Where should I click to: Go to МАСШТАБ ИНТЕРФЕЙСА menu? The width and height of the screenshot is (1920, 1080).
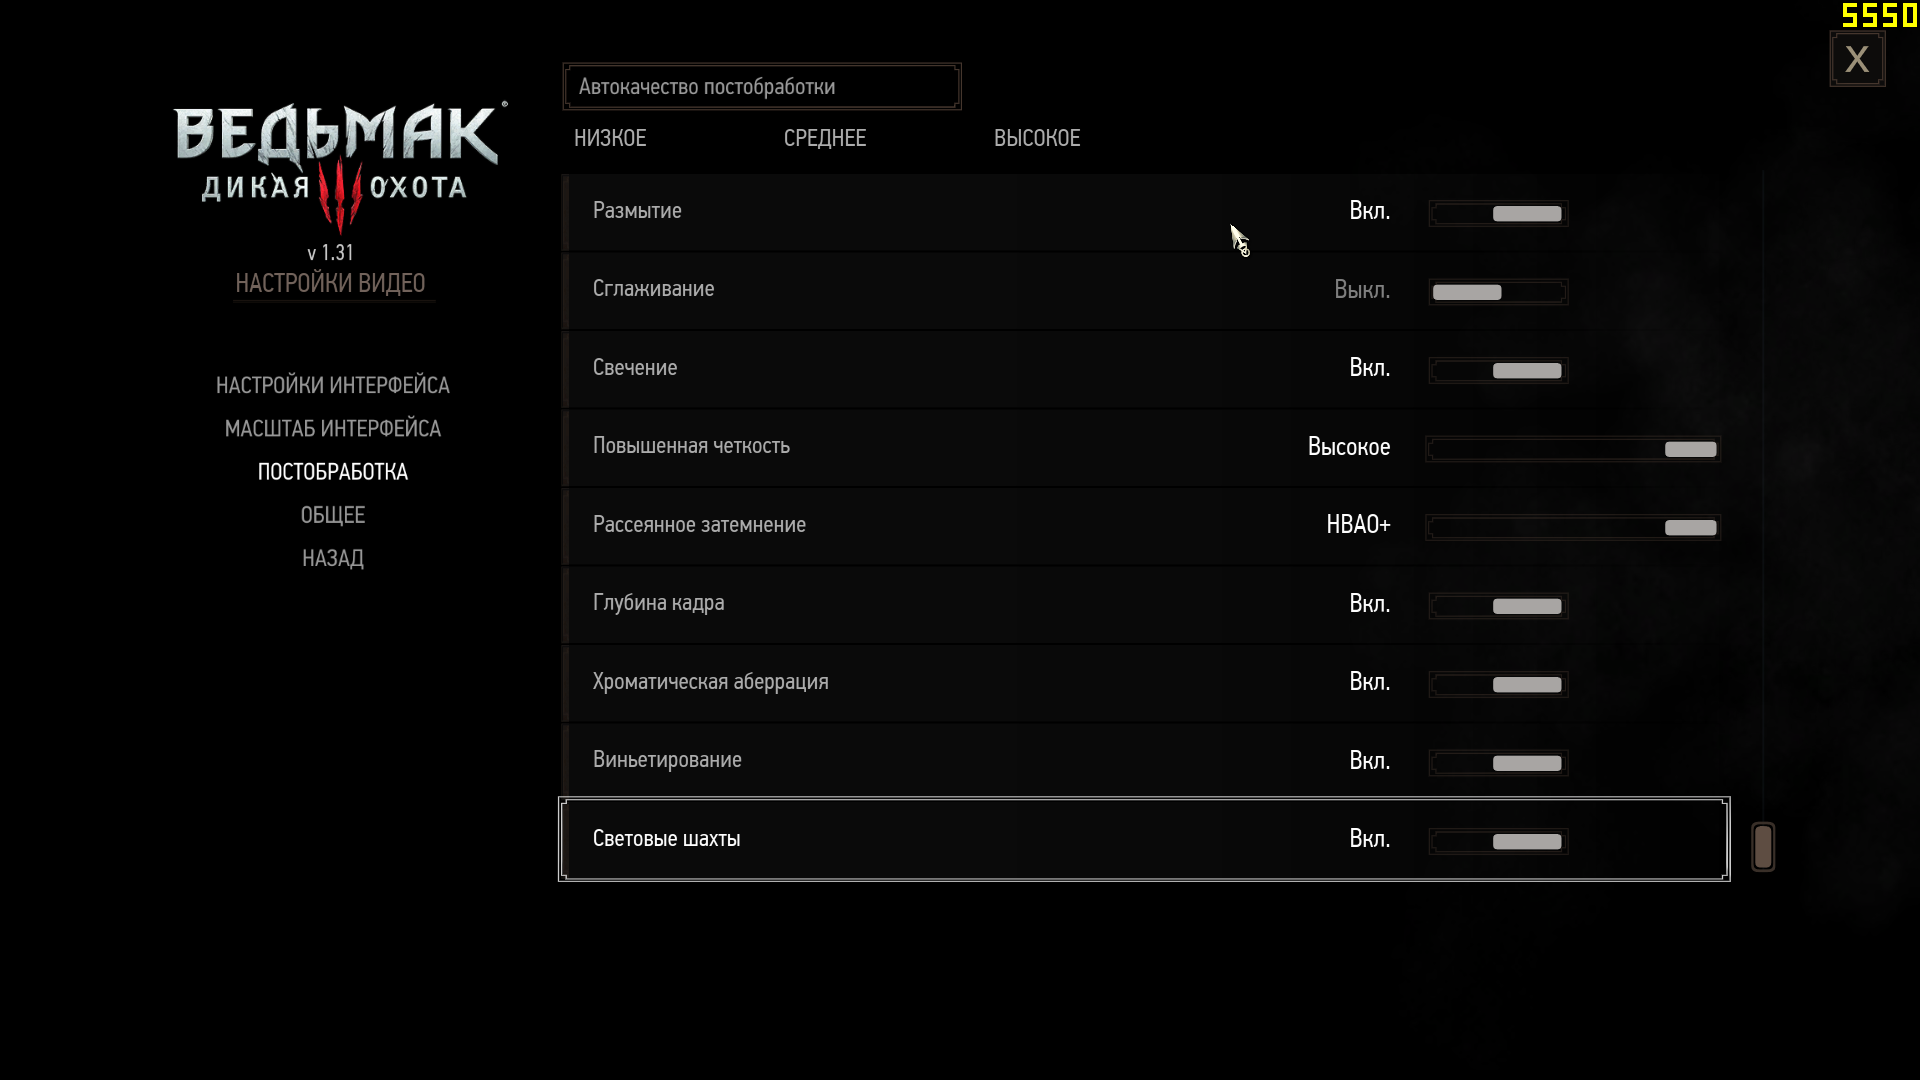[x=333, y=428]
